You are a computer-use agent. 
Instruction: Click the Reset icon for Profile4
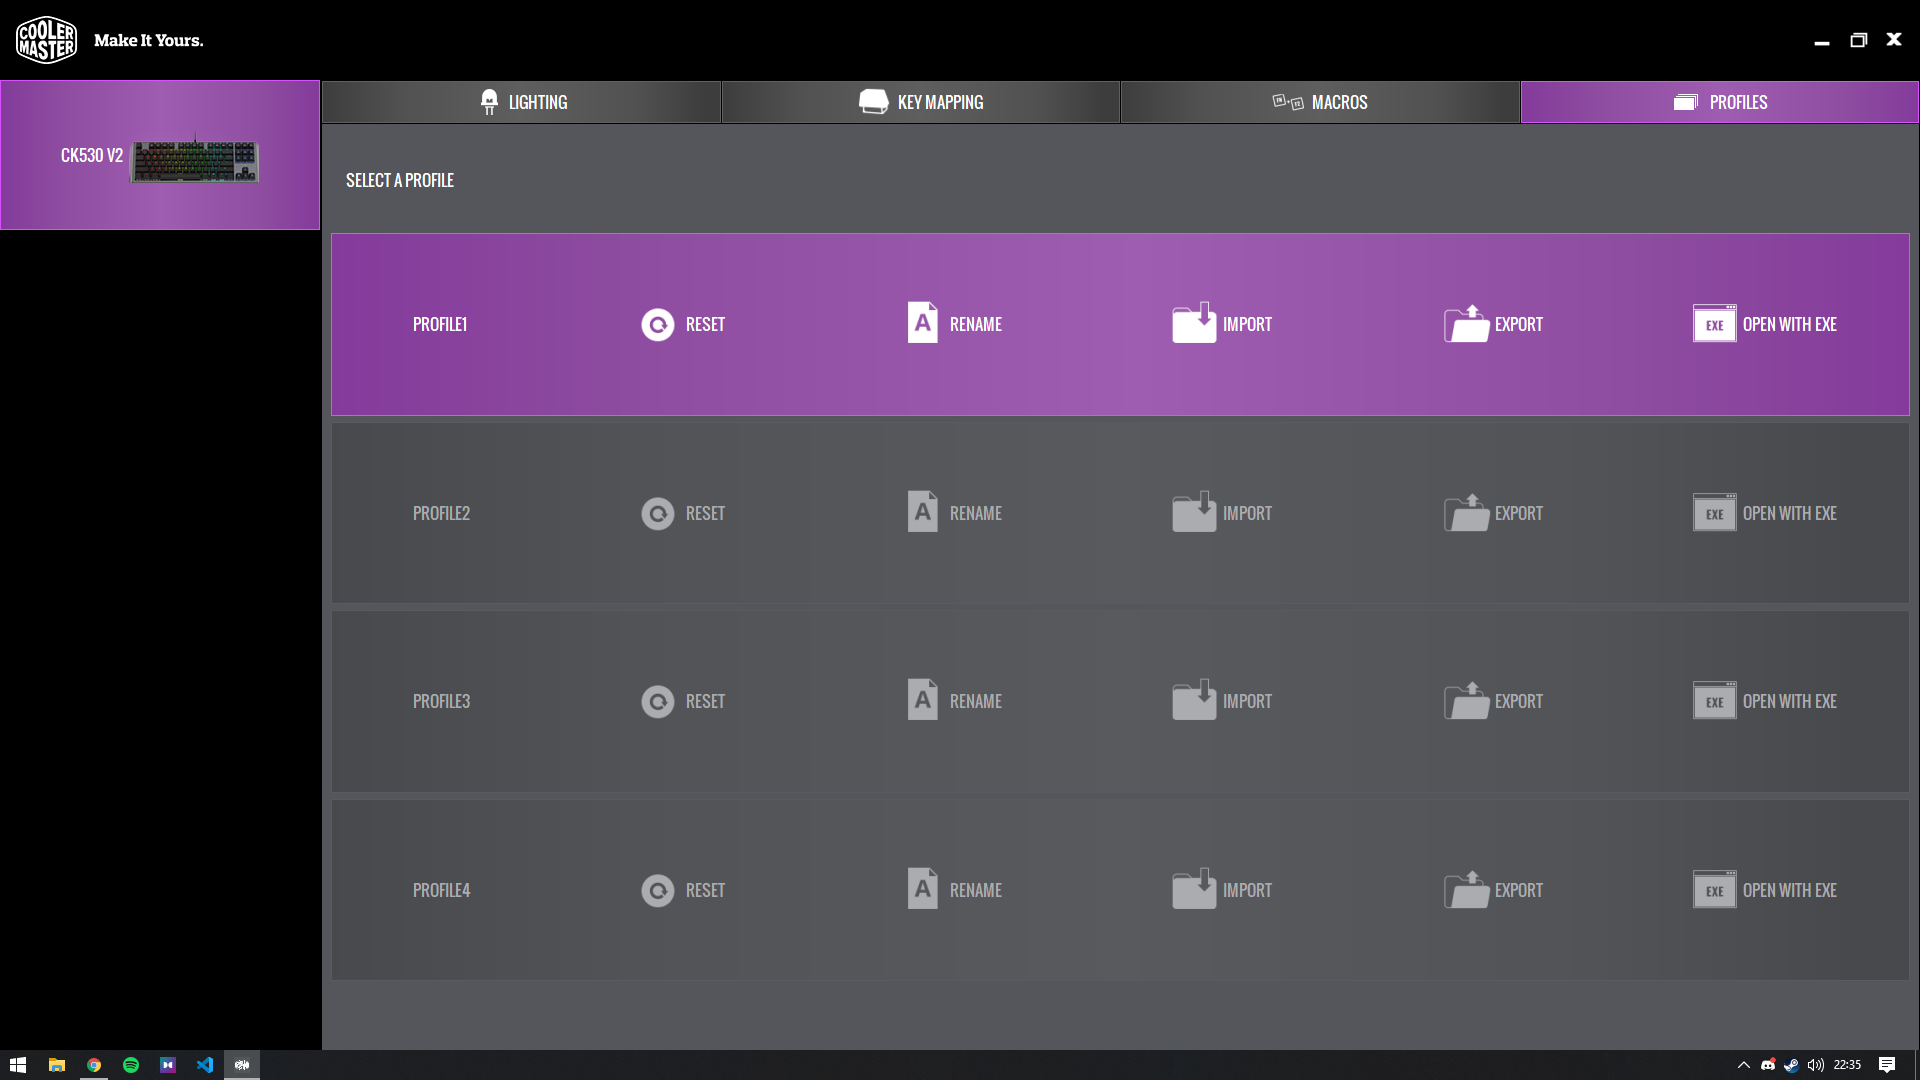(x=657, y=890)
